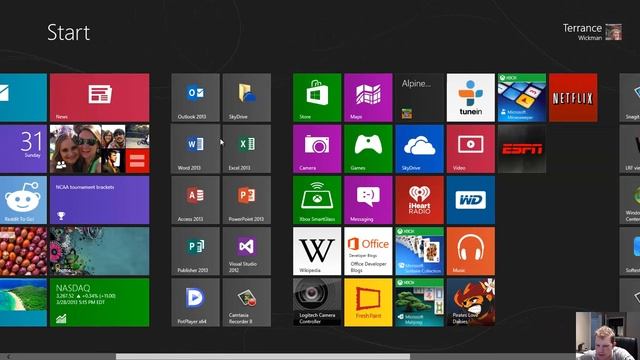Screen dimensions: 640x360
Task: Open the News tile
Action: point(100,98)
